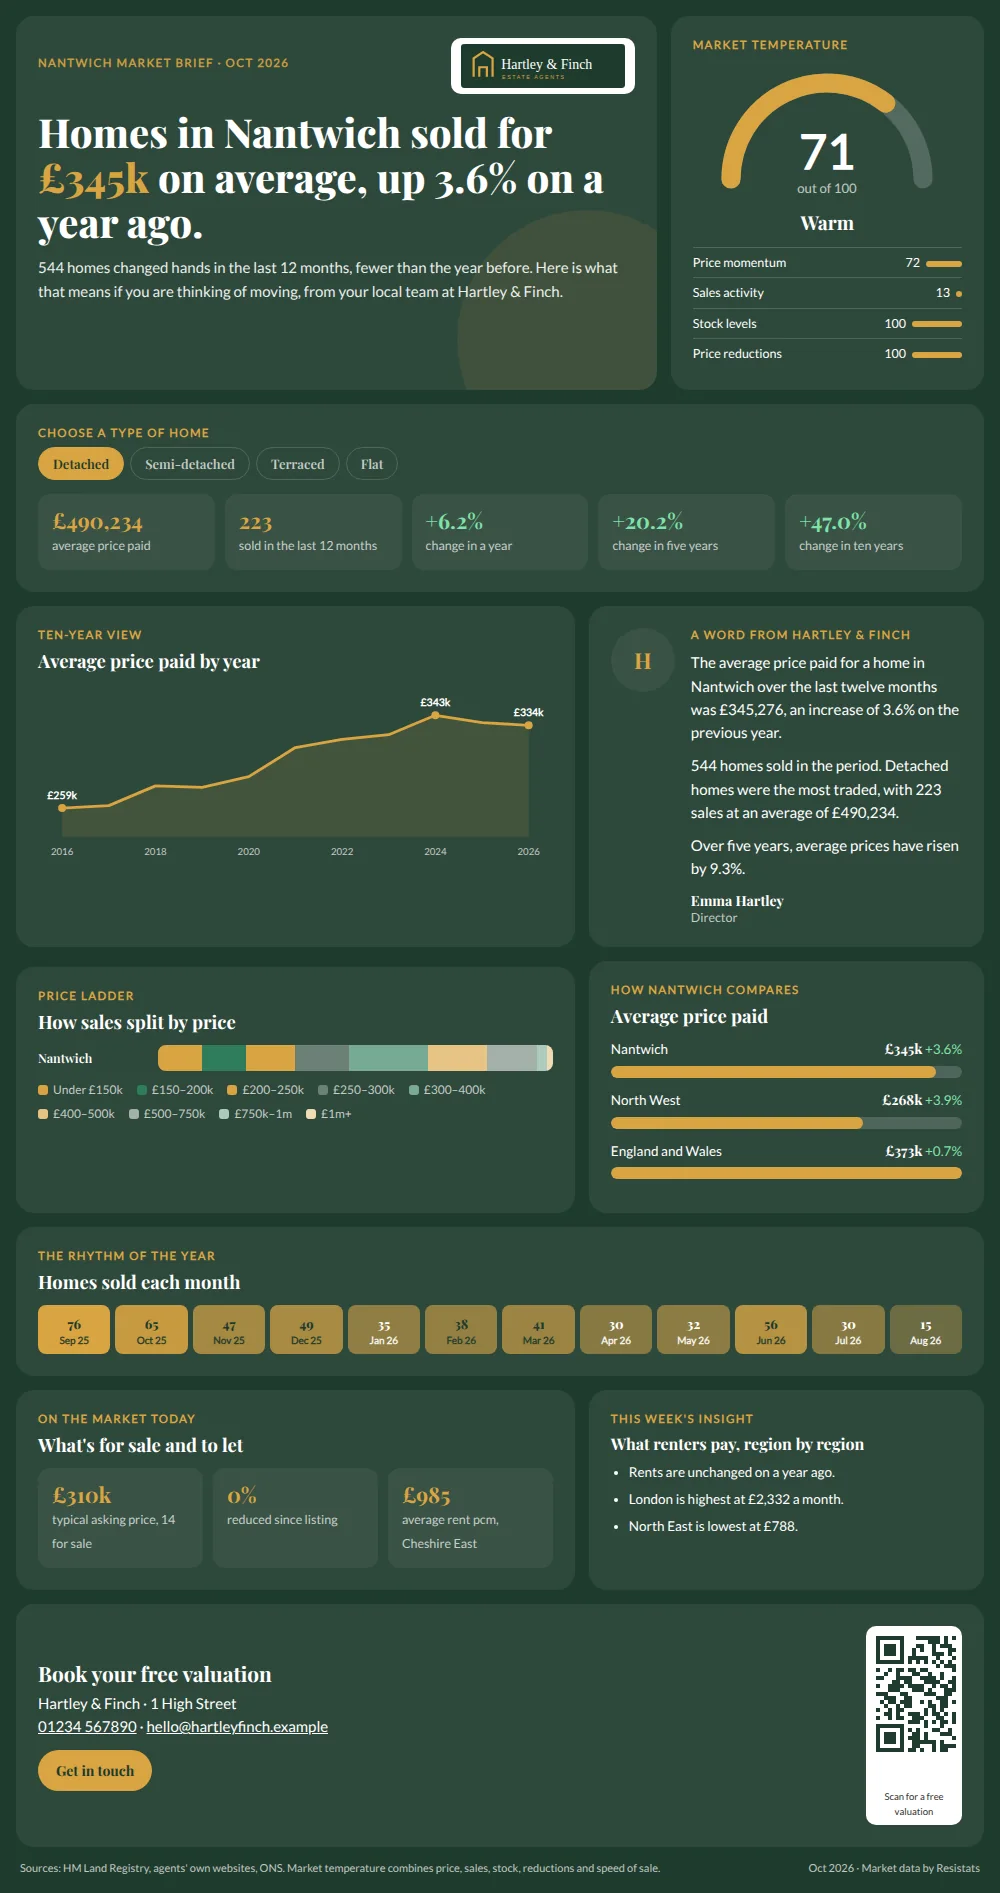Viewport: 1000px width, 1893px height.
Task: Open the hello@hartleyfinch.example email link
Action: [237, 1727]
